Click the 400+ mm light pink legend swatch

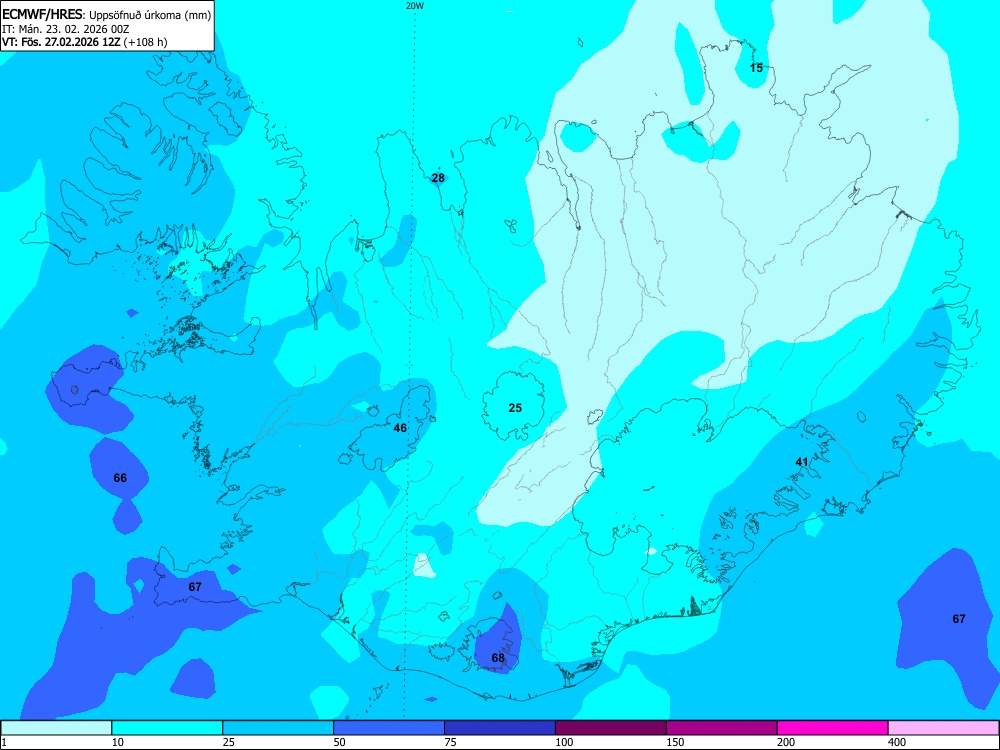944,728
